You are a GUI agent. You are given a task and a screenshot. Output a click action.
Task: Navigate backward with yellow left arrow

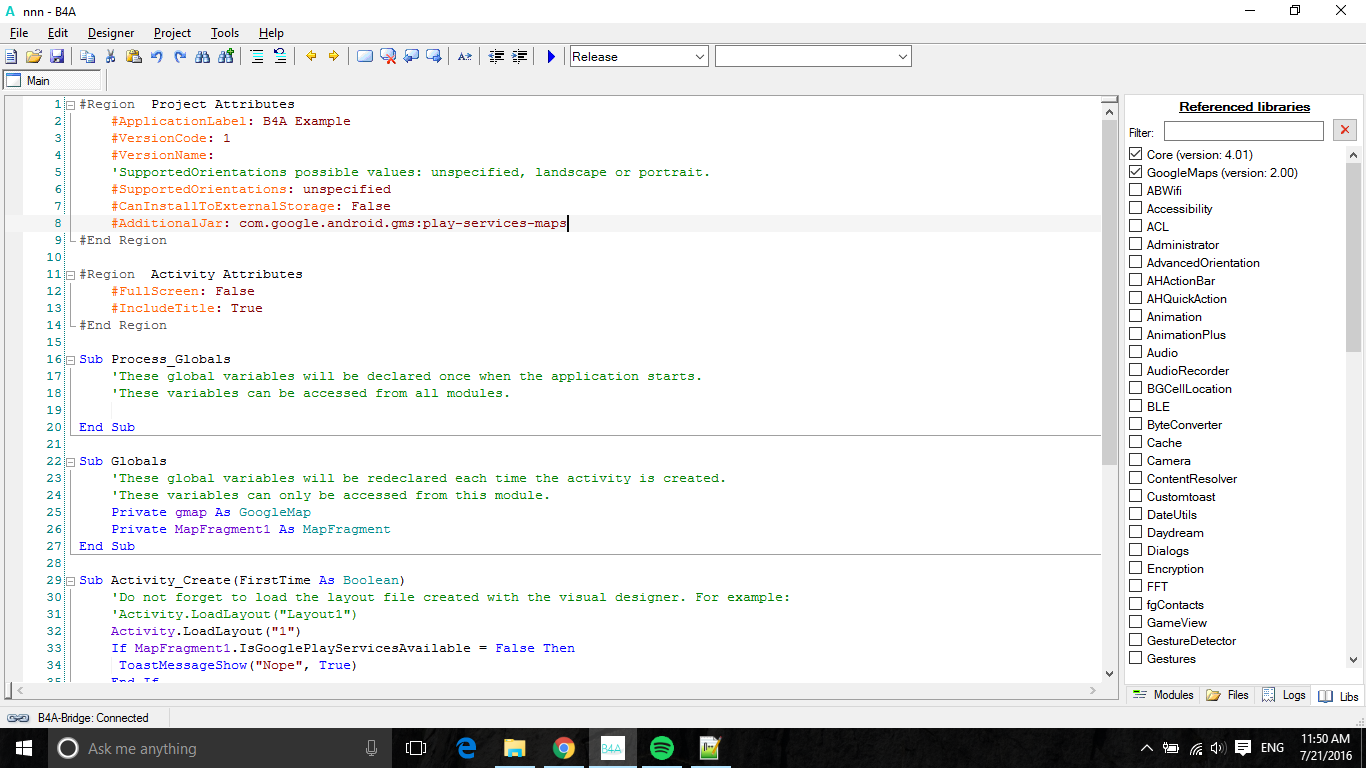pos(311,57)
